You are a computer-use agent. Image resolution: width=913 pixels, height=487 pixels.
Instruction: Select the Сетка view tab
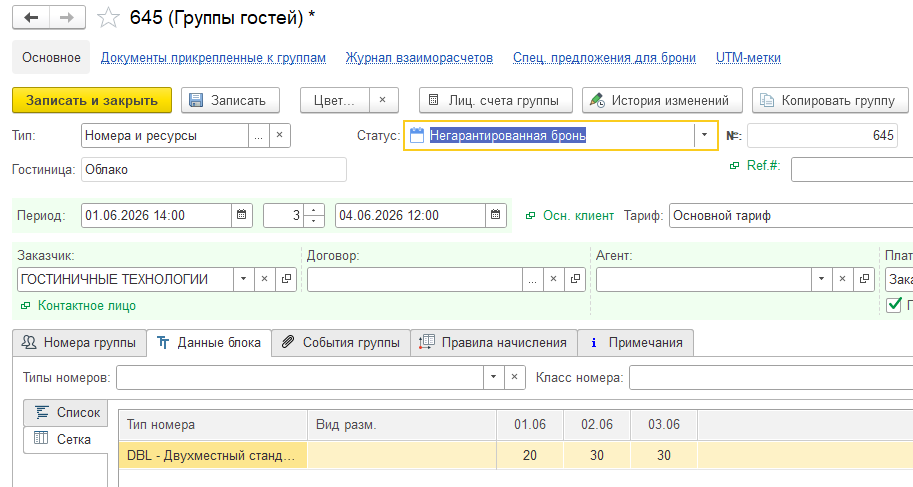point(66,439)
